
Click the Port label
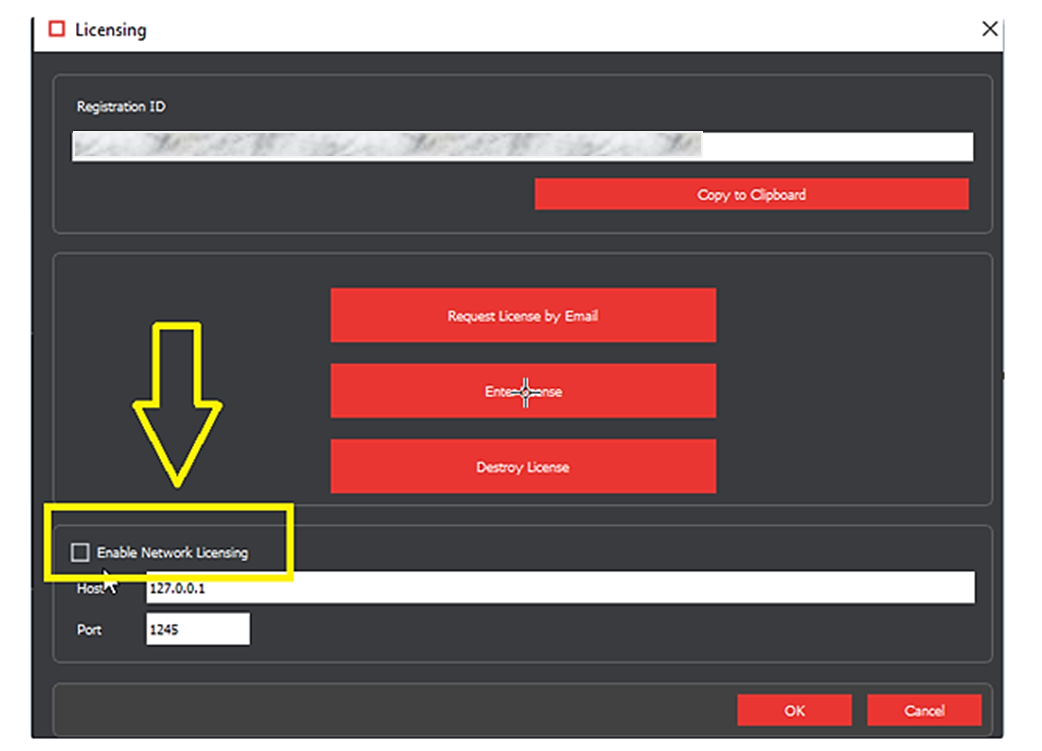click(x=89, y=630)
